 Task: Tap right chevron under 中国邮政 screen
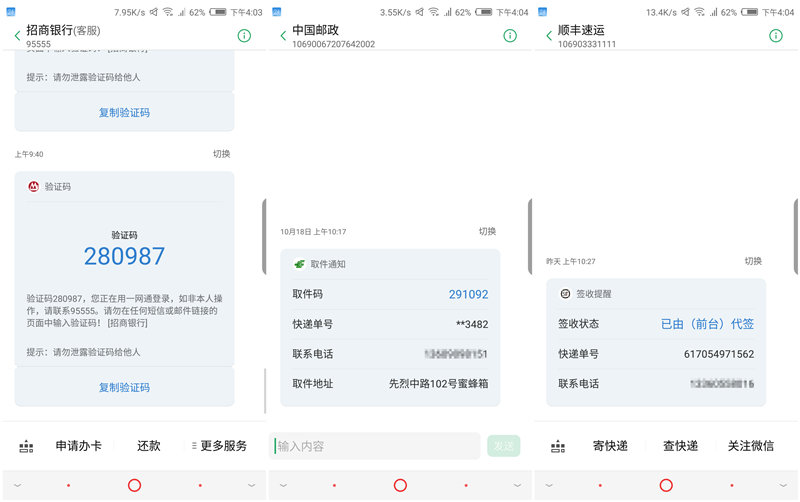(517, 485)
